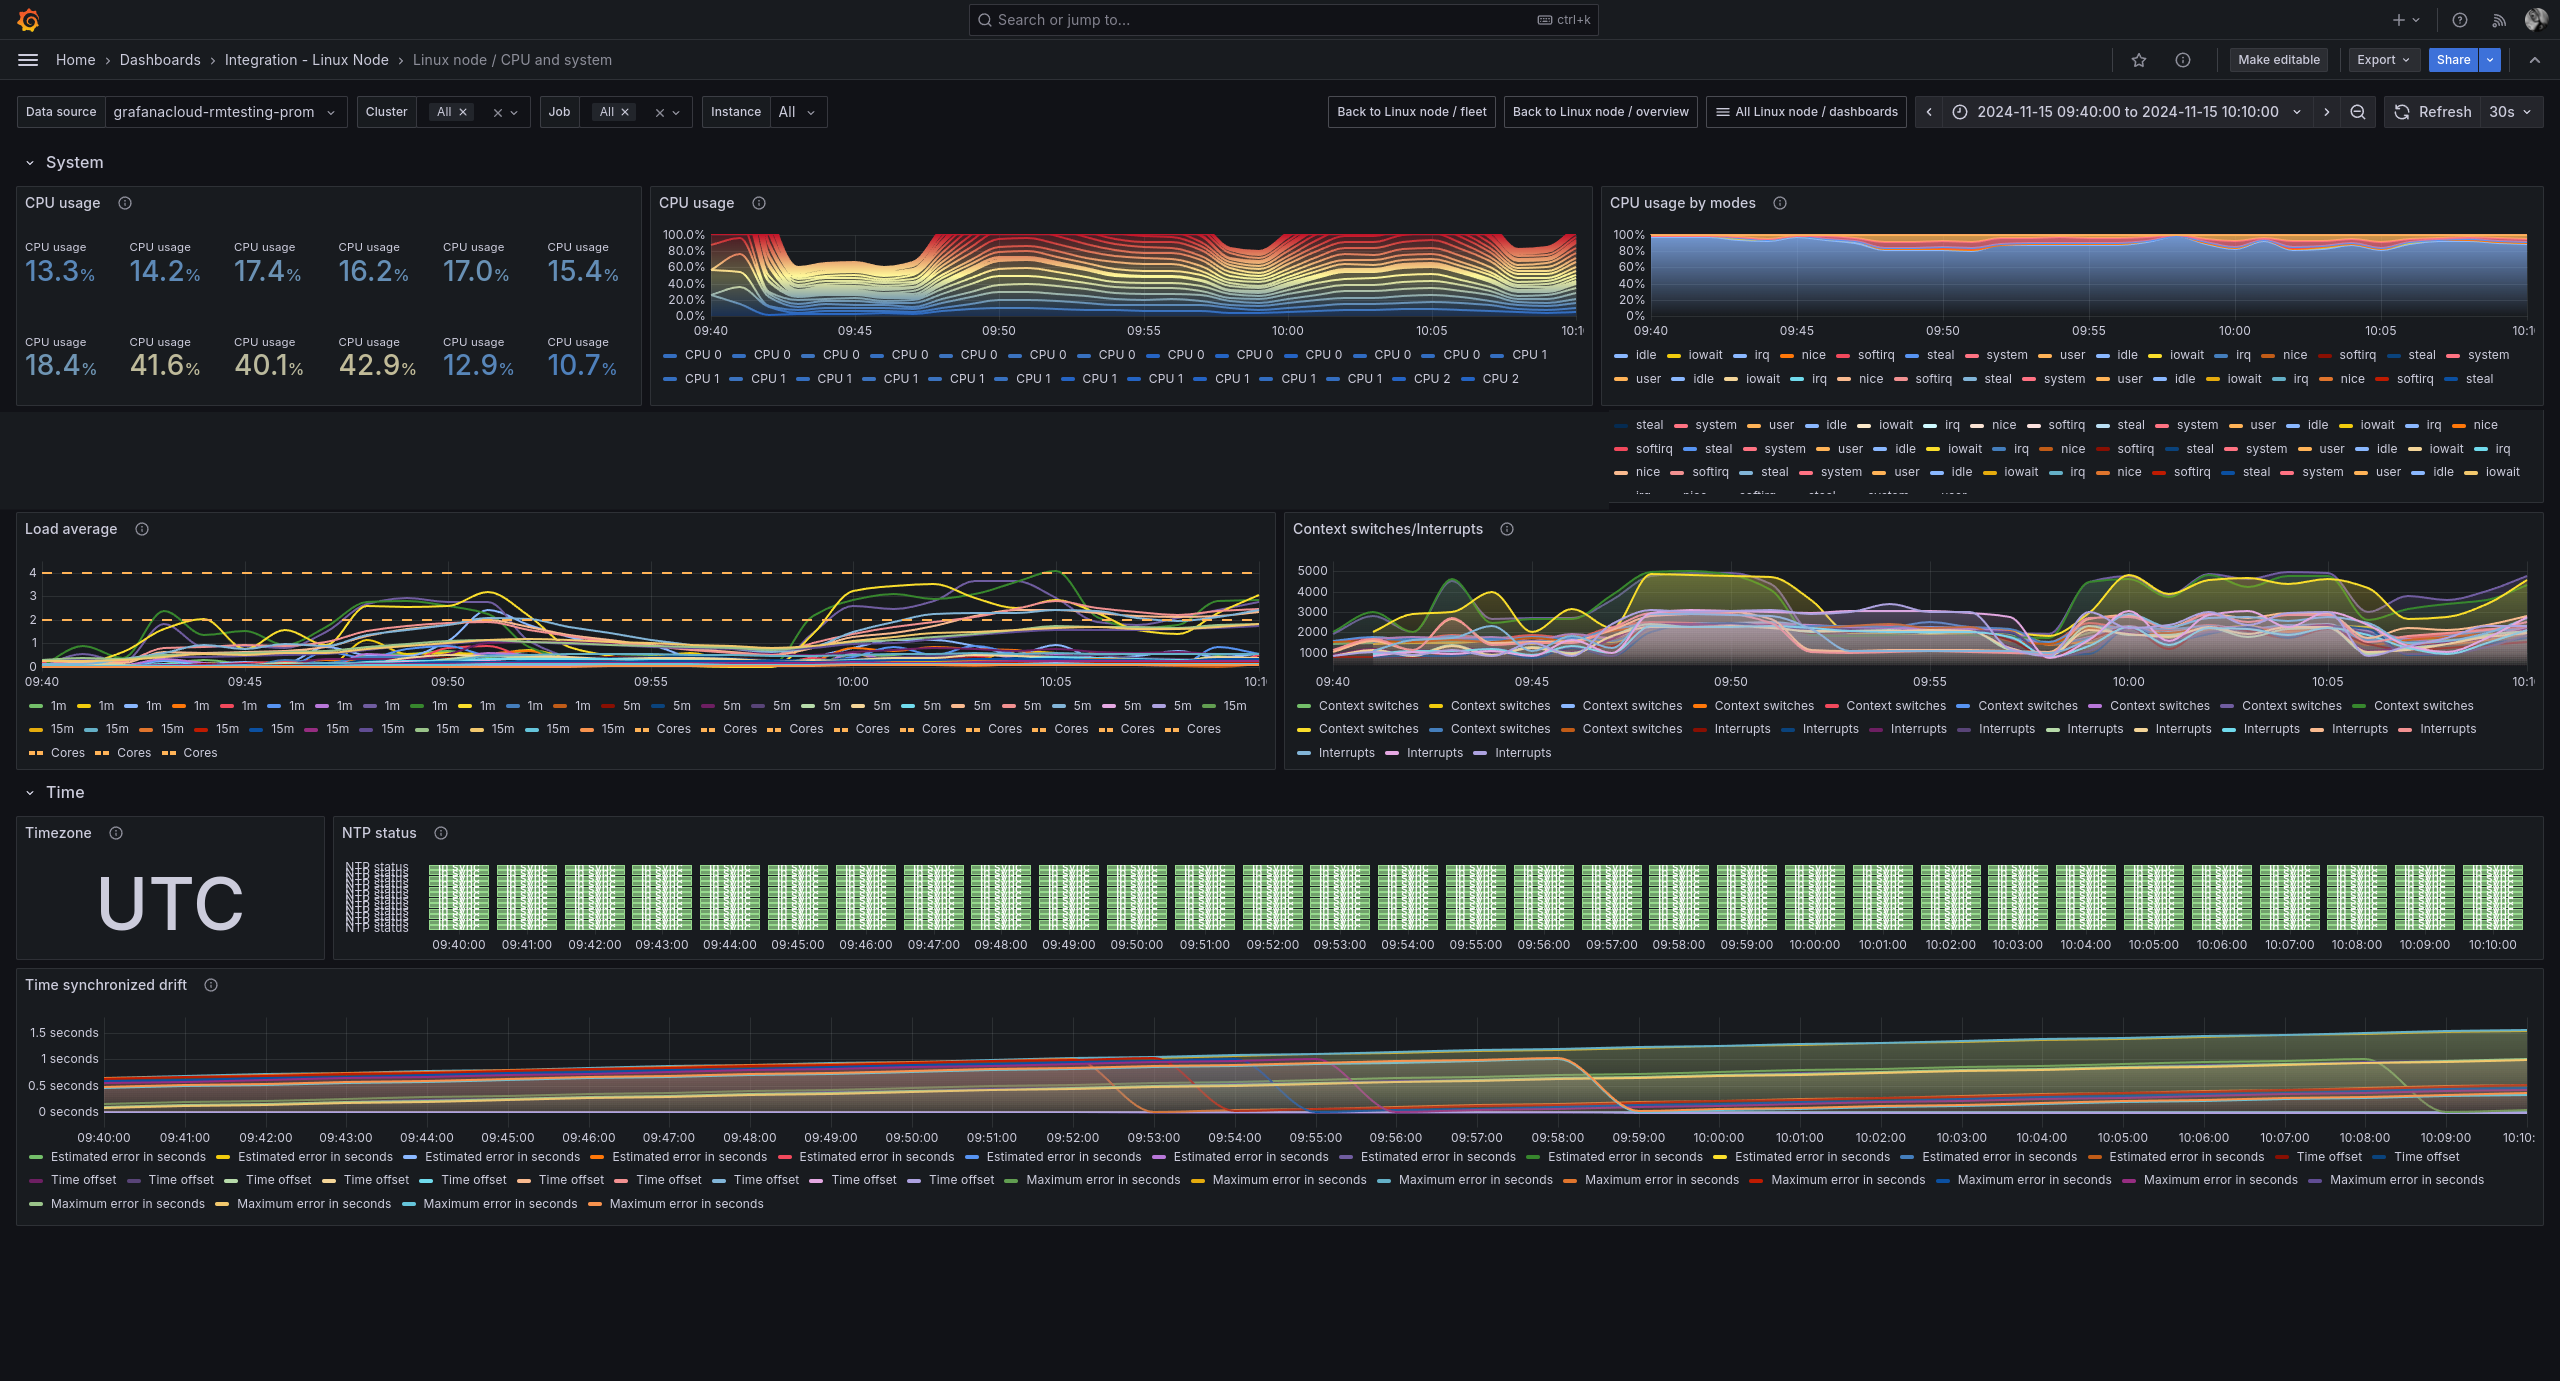This screenshot has height=1381, width=2560.
Task: Click Back to Linux node / overview
Action: (x=1599, y=112)
